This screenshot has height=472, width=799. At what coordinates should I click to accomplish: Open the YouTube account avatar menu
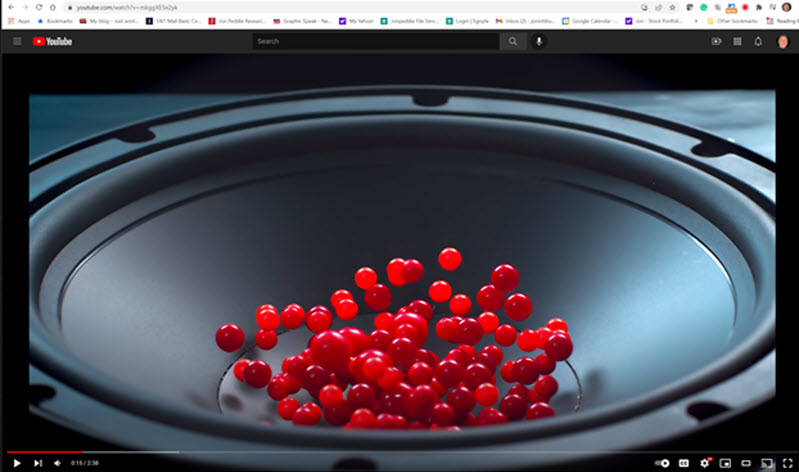click(783, 41)
